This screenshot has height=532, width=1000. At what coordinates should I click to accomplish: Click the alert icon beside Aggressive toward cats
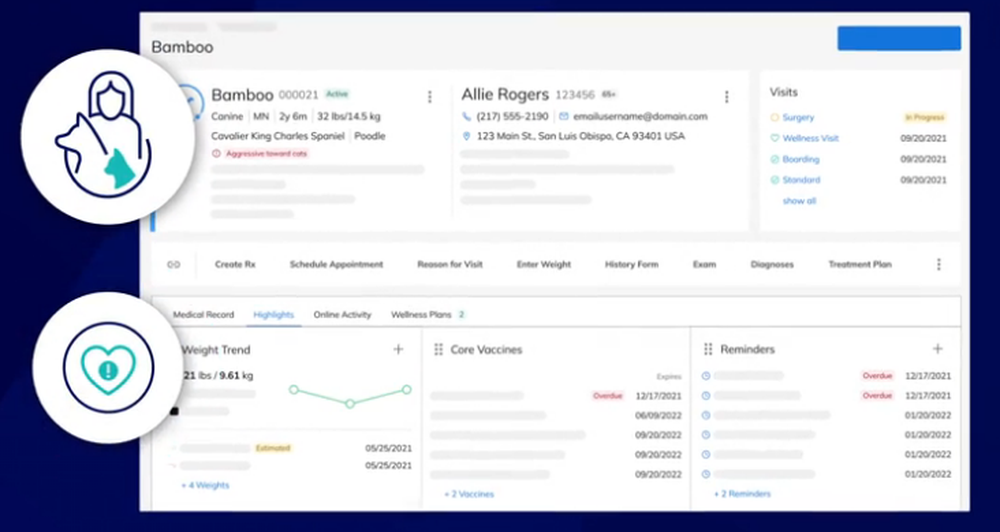(216, 154)
